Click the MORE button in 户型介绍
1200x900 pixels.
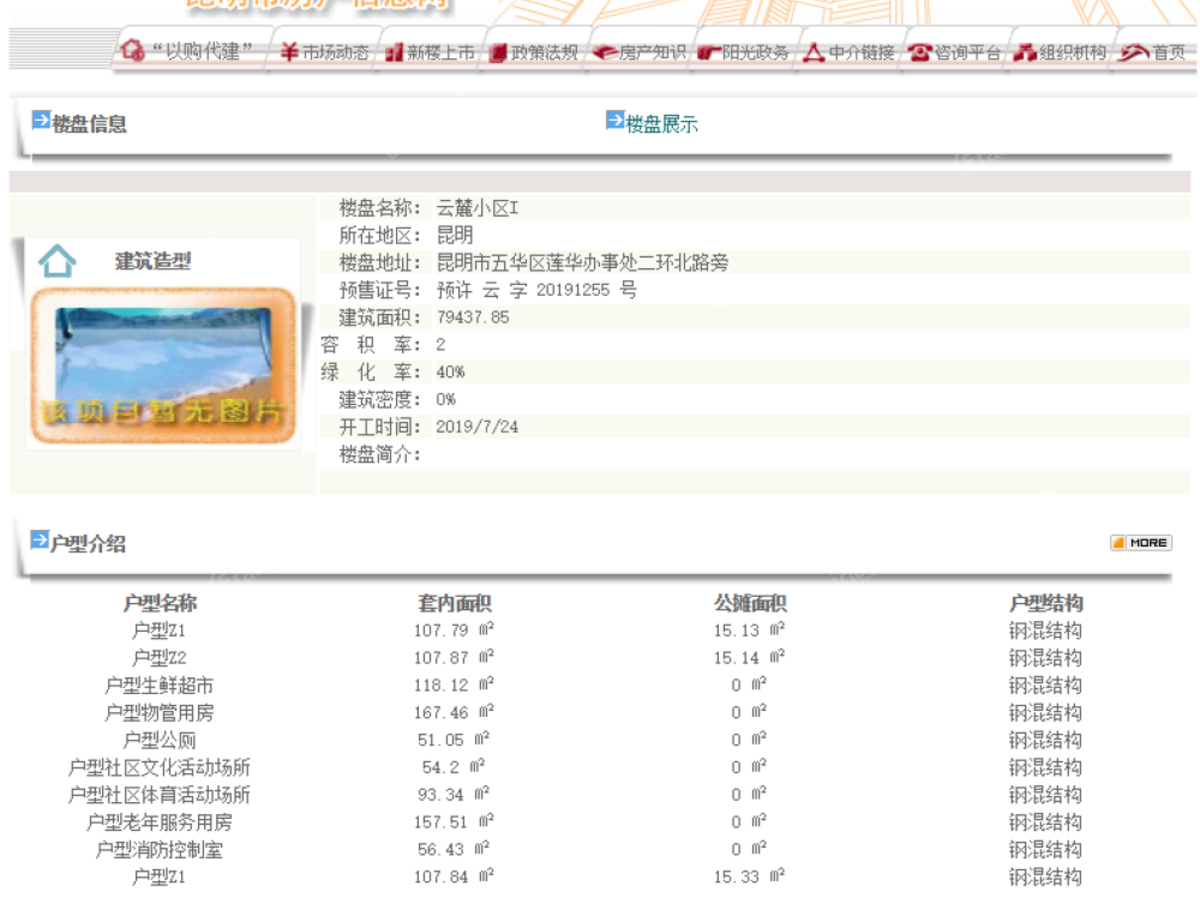(x=1141, y=542)
